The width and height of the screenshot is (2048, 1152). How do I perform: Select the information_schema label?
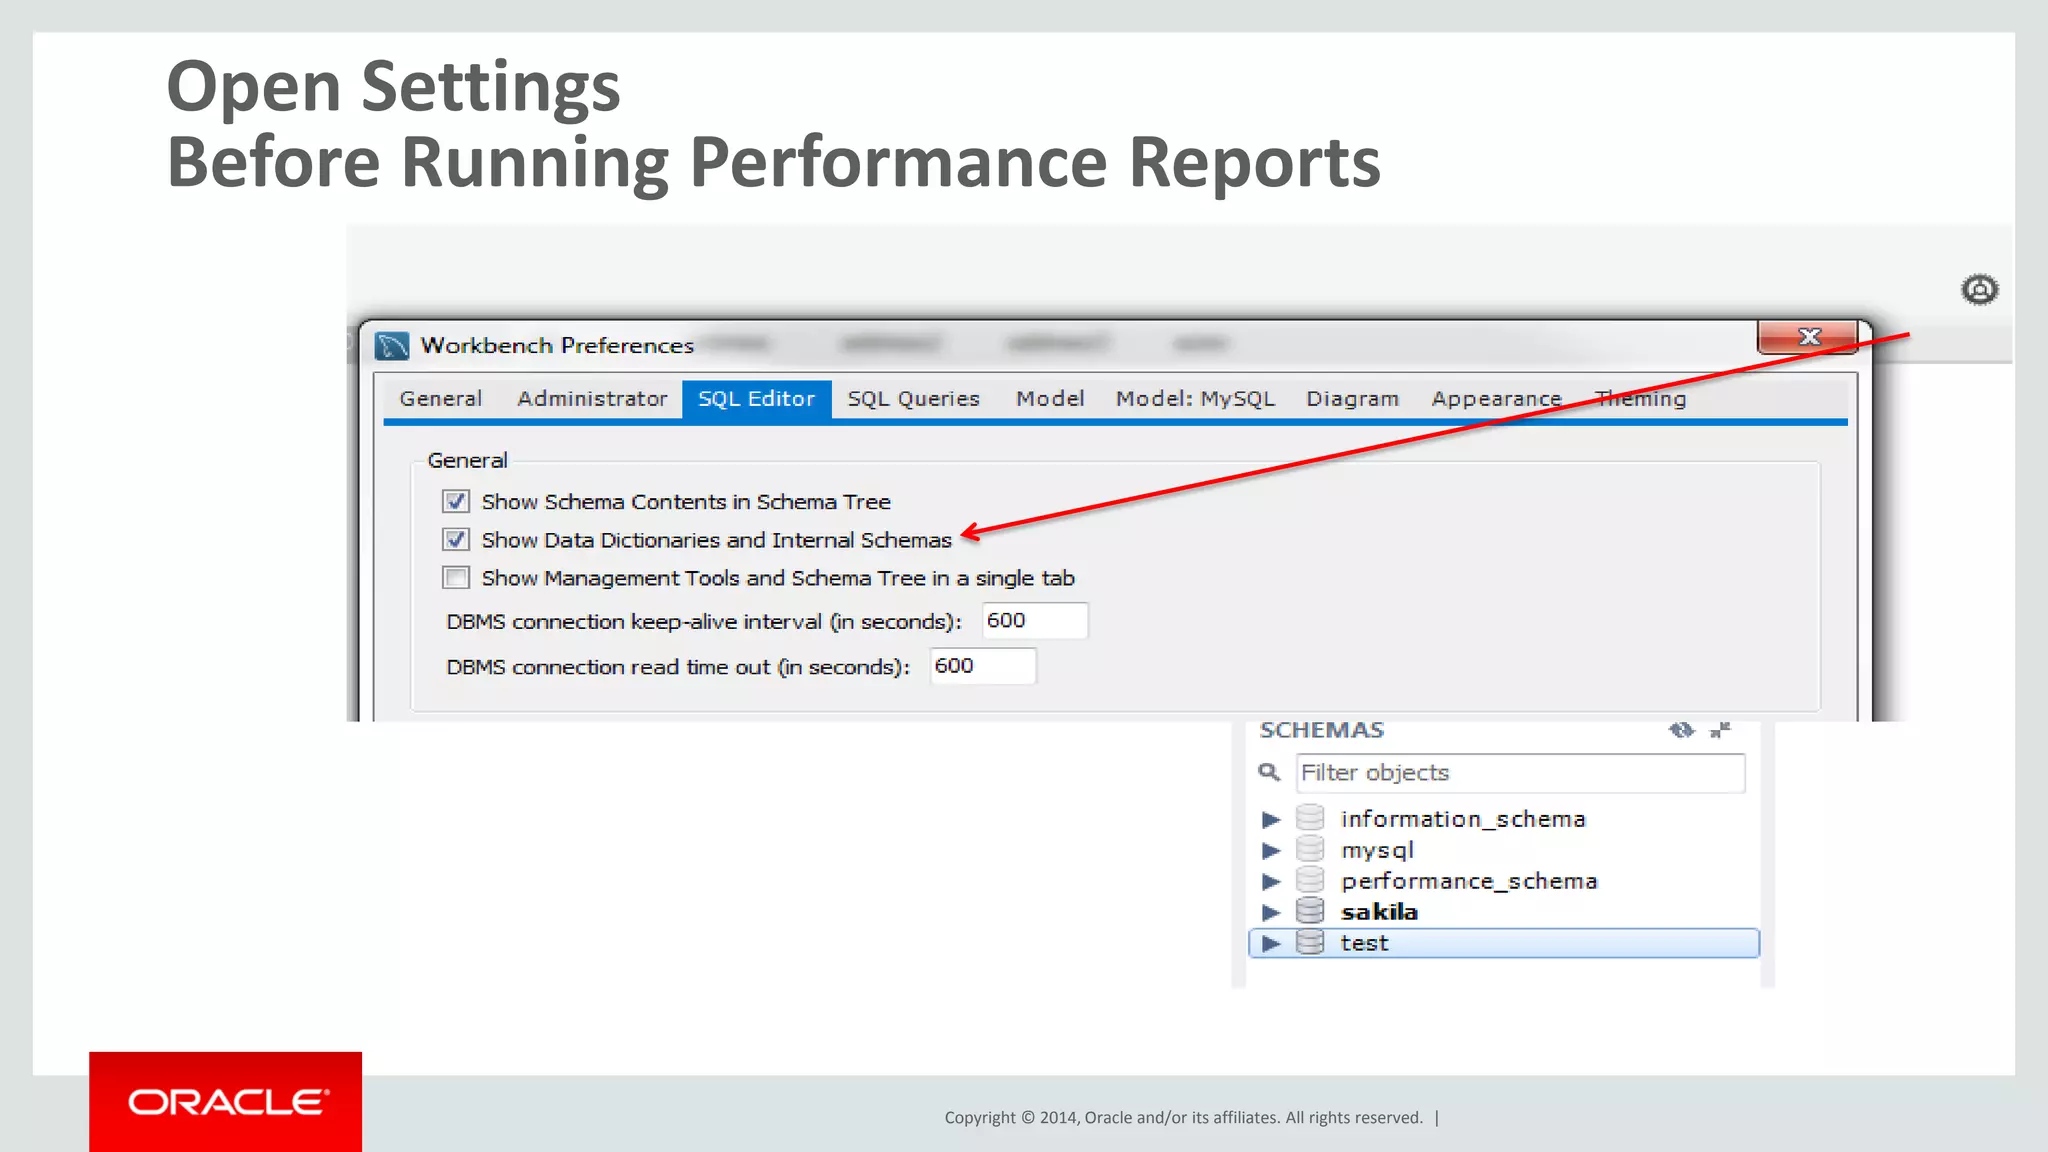[x=1463, y=819]
